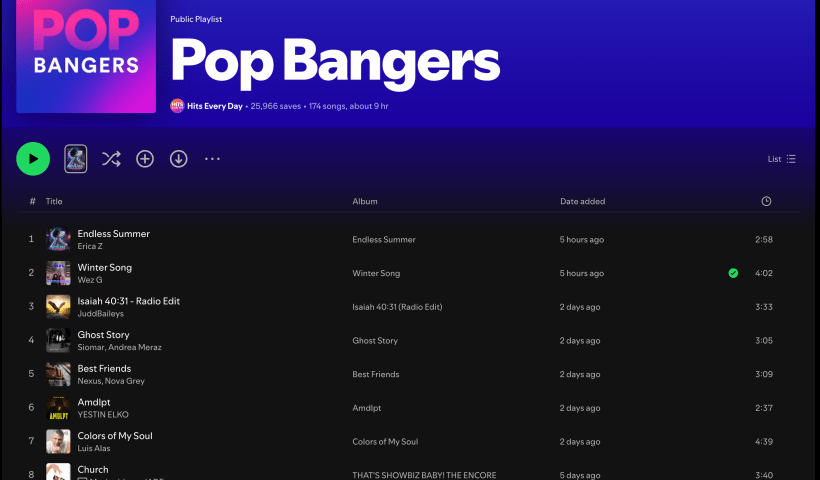Image resolution: width=820 pixels, height=480 pixels.
Task: Click the preview thumbnail beside Play button
Action: (76, 159)
